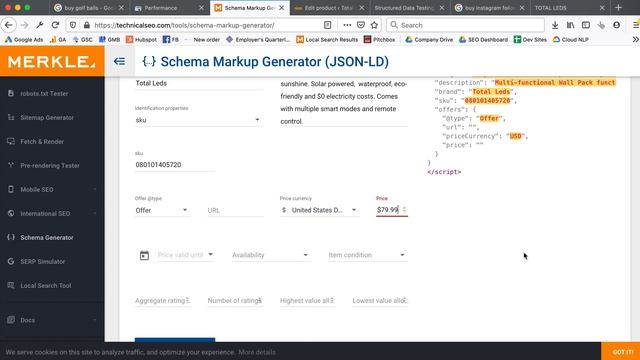Screen dimensions: 640x360
Task: Open the downloads arrow icon
Action: click(x=555, y=25)
